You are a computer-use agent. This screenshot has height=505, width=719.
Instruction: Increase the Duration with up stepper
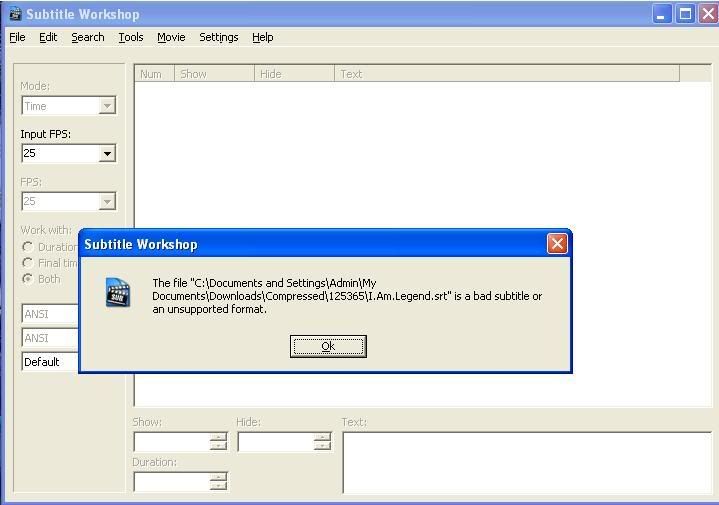219,477
